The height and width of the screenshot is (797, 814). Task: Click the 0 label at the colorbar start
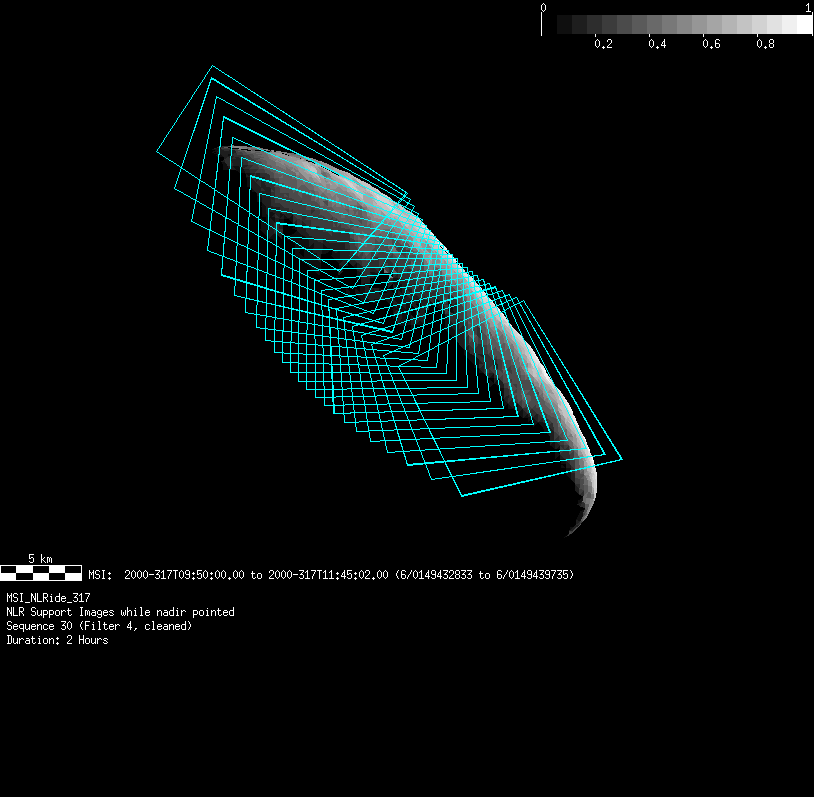tap(543, 7)
